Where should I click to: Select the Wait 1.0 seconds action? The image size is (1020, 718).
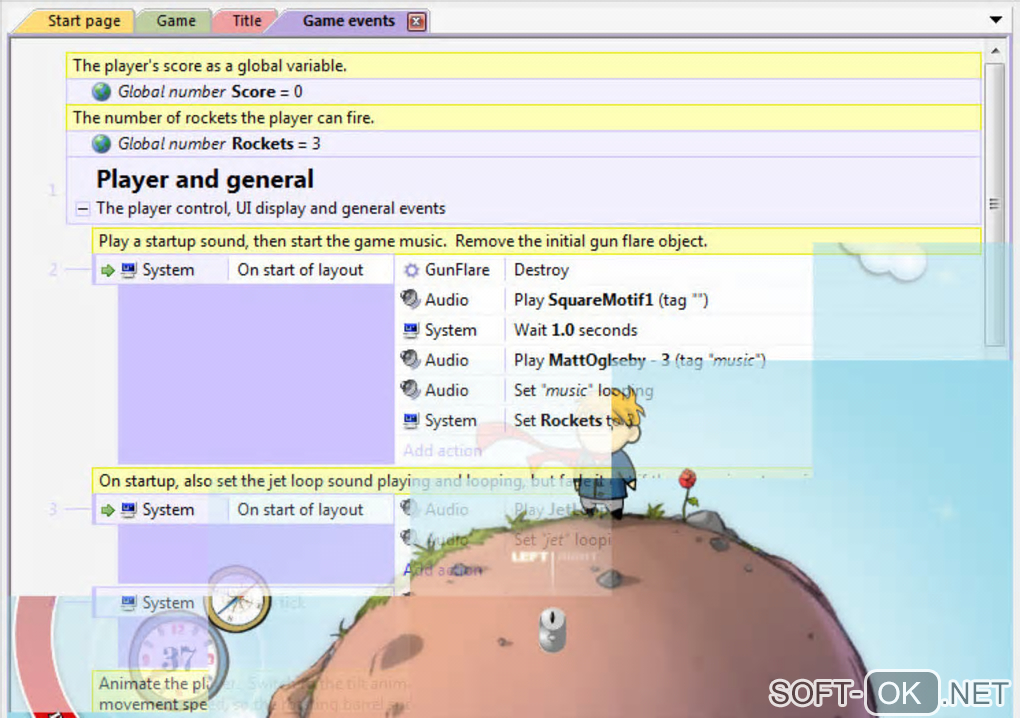point(576,330)
